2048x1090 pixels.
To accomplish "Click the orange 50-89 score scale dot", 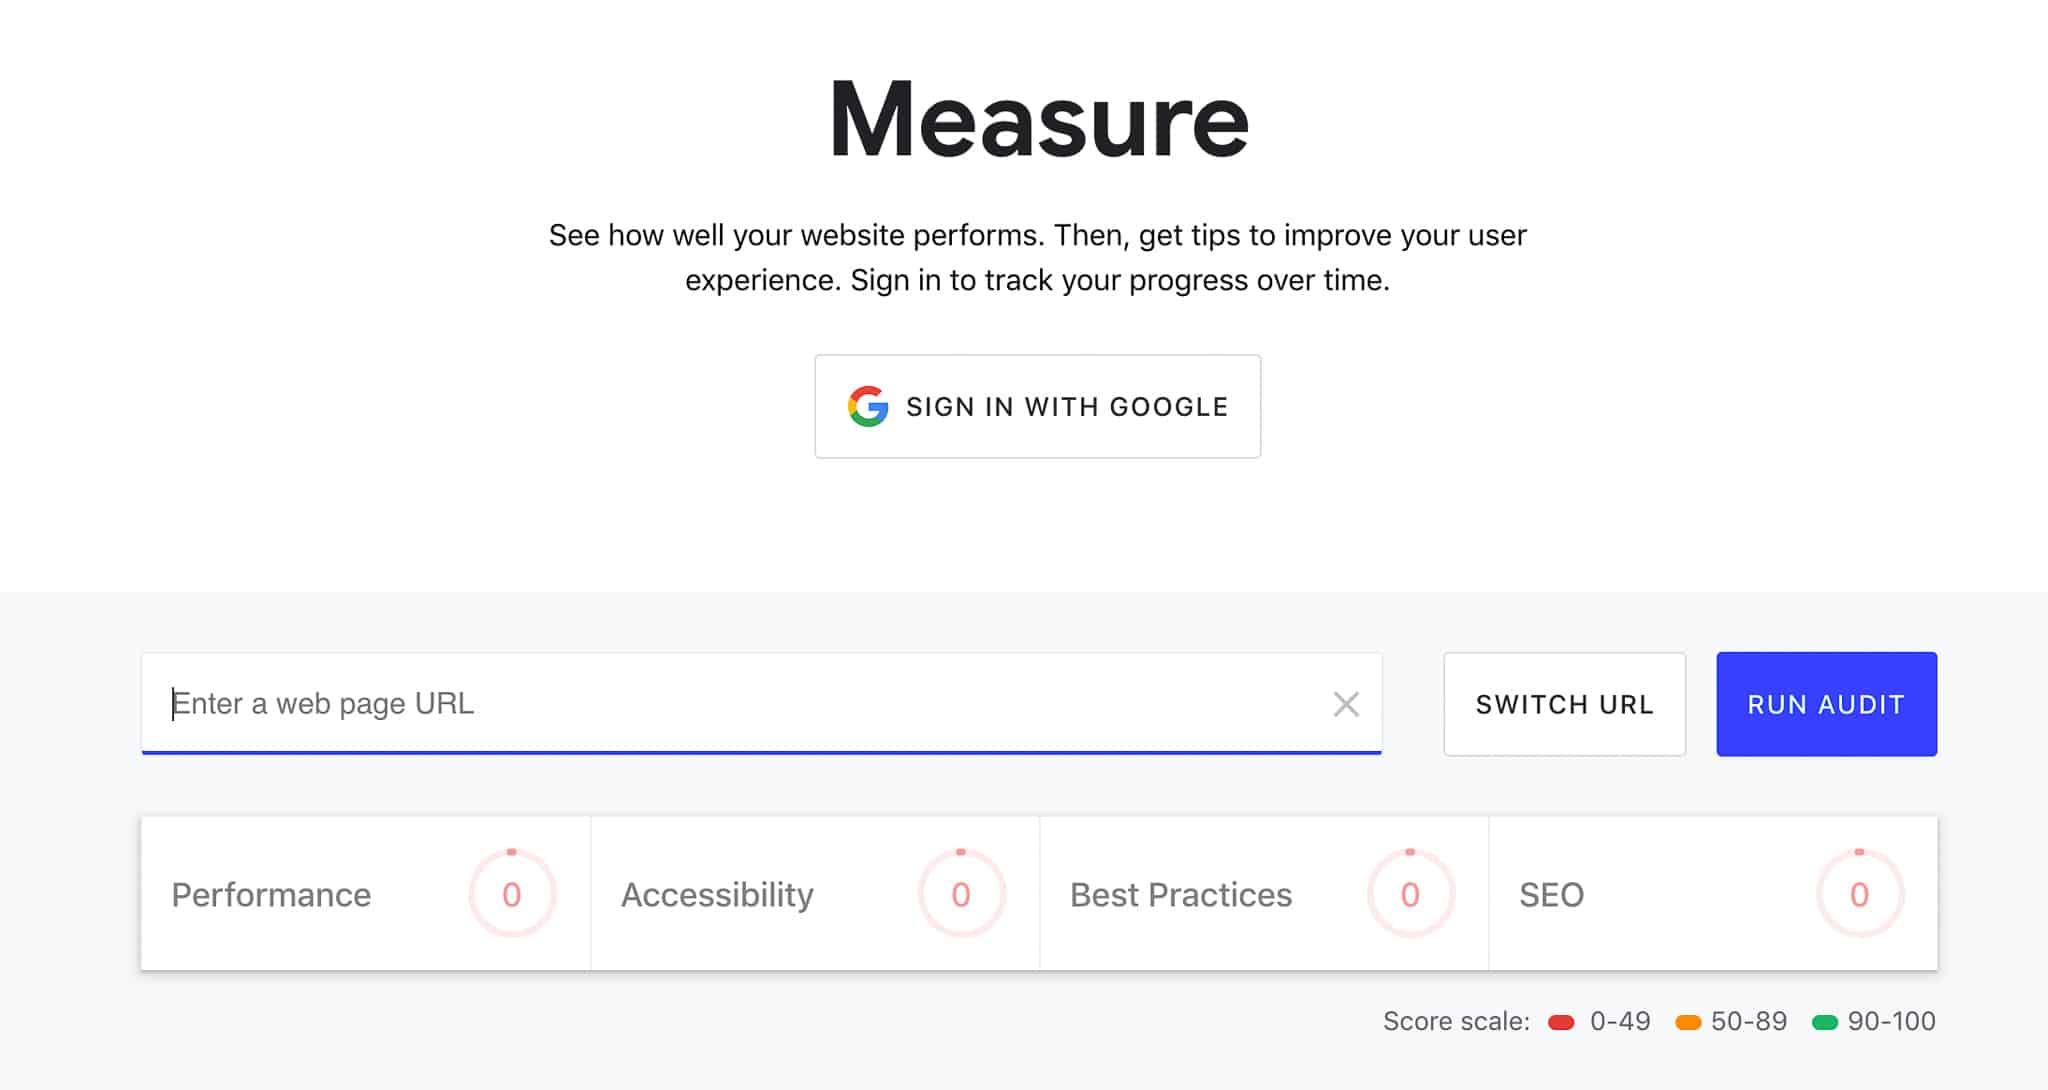I will [1688, 1022].
